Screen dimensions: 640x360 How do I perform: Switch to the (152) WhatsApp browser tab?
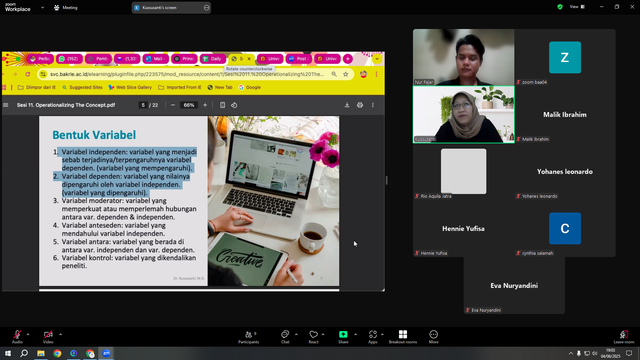click(69, 59)
